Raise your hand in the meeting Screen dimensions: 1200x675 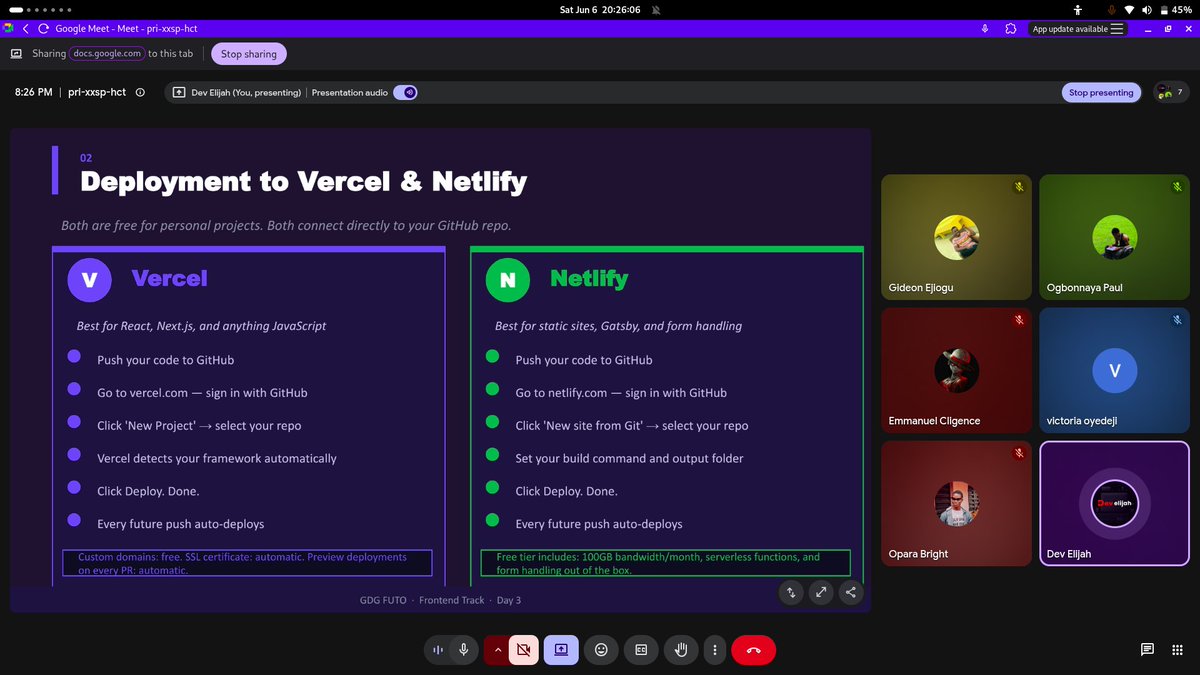coord(681,650)
